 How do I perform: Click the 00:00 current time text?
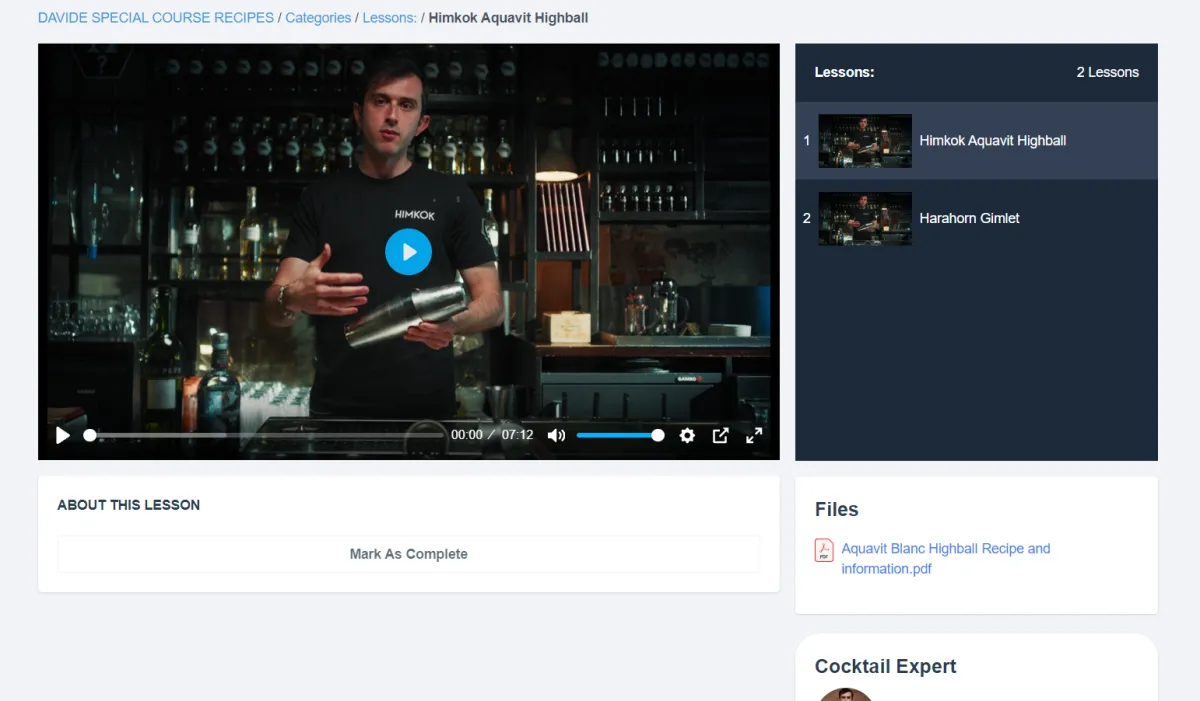(x=467, y=435)
